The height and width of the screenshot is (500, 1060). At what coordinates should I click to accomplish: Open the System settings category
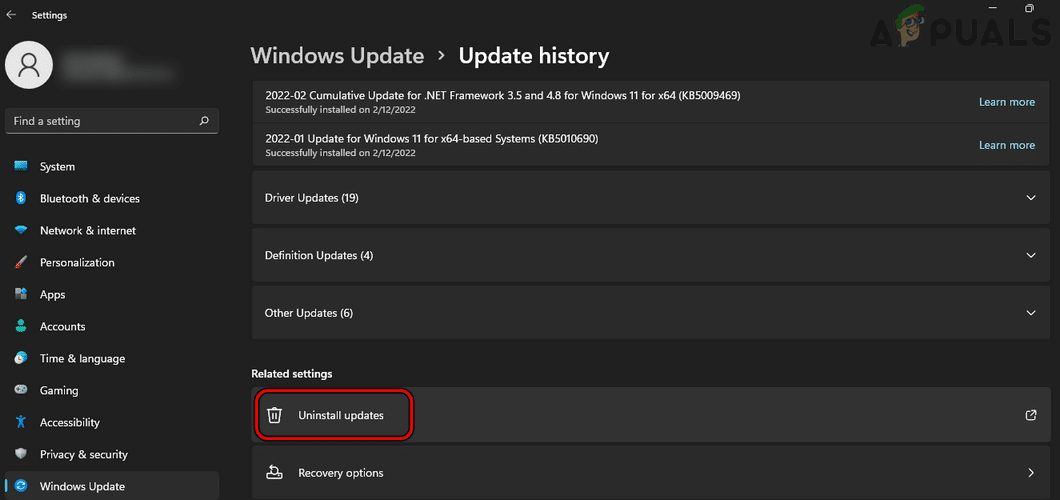[57, 167]
